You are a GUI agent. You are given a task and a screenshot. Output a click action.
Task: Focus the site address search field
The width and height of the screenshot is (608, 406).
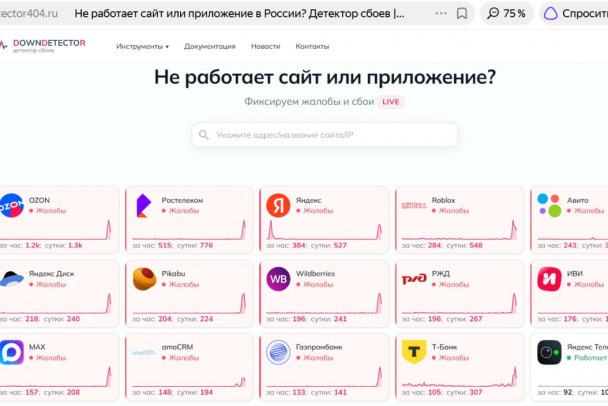[x=325, y=135]
